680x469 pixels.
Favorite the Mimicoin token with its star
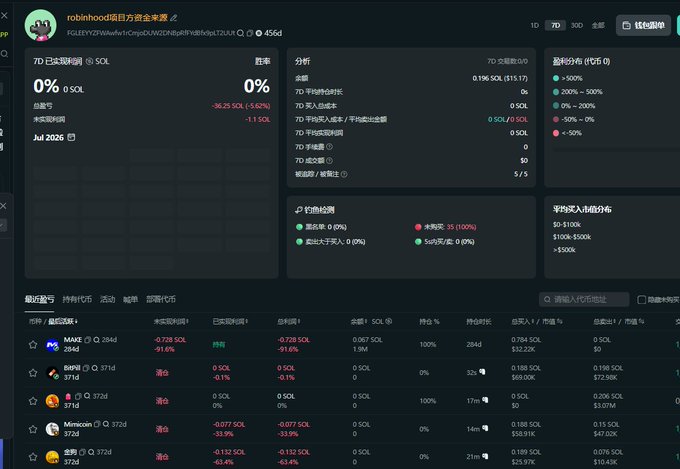tap(33, 430)
